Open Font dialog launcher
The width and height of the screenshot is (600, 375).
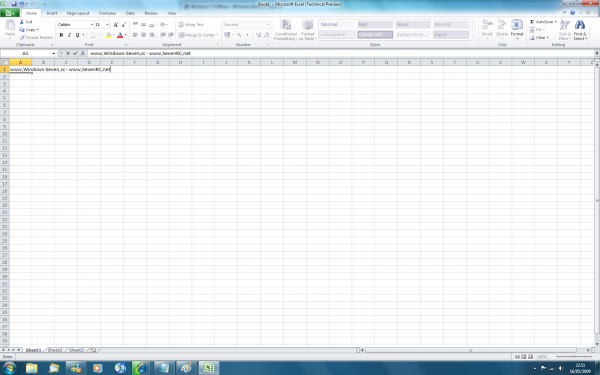pos(126,45)
